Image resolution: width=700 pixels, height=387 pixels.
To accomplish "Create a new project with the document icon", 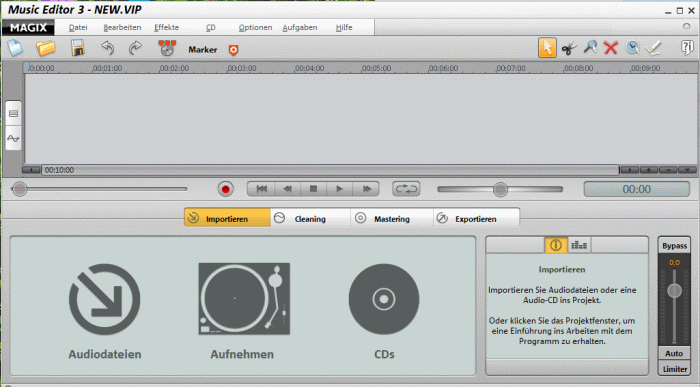I will click(15, 48).
